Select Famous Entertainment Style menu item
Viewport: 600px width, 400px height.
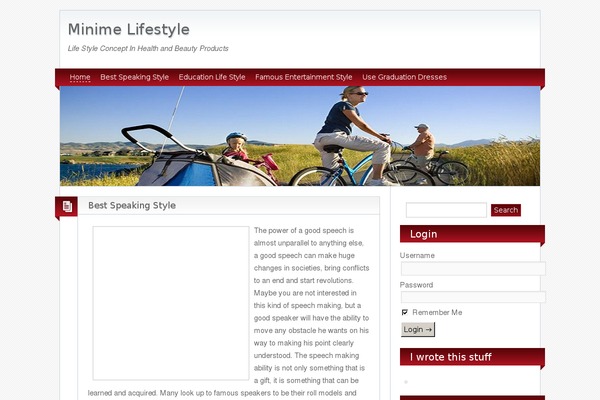[x=304, y=77]
